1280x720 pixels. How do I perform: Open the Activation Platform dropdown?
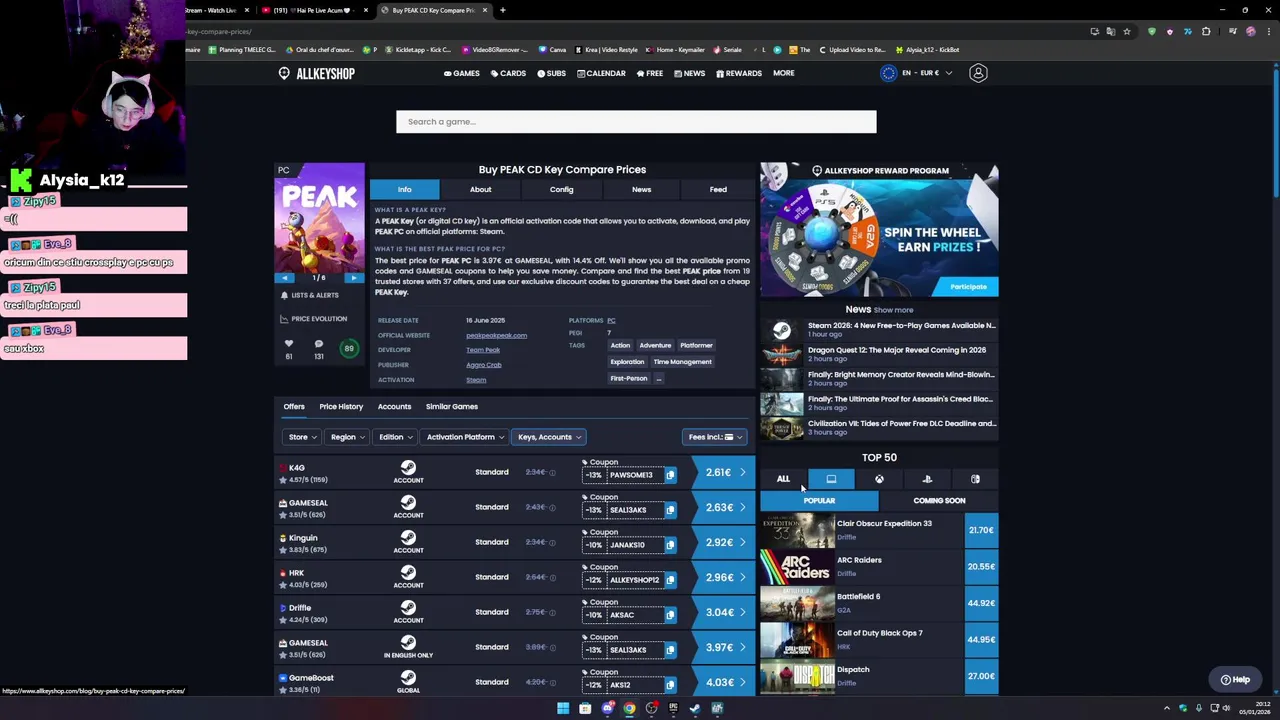point(465,437)
